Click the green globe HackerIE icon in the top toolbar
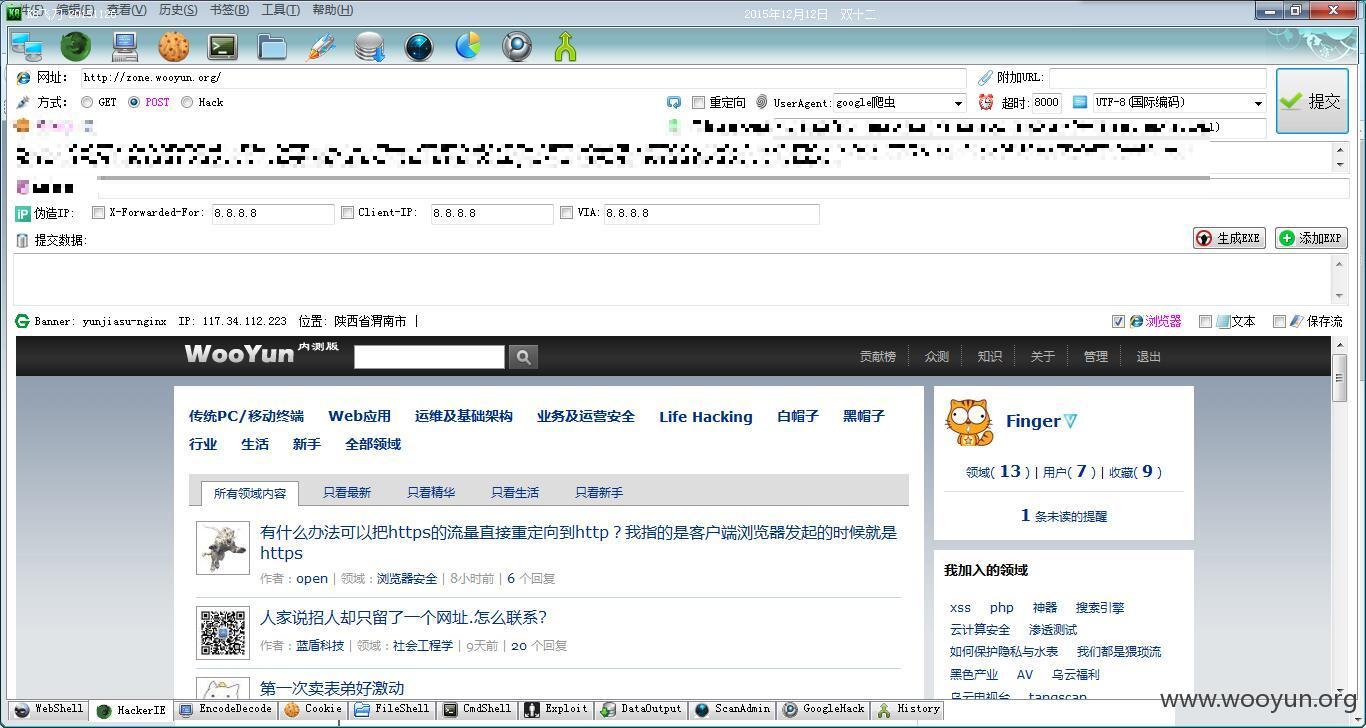1366x728 pixels. pos(75,46)
